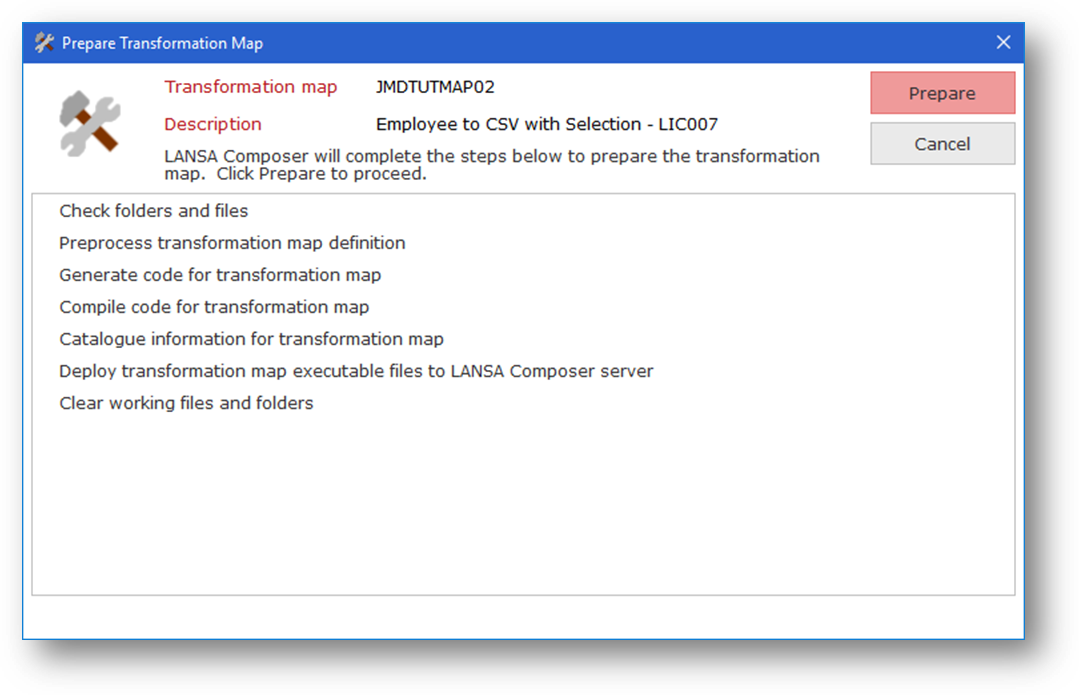Select 'Deploy transformation map executable files' step
Image resolution: width=1079 pixels, height=695 pixels.
pyautogui.click(x=356, y=371)
